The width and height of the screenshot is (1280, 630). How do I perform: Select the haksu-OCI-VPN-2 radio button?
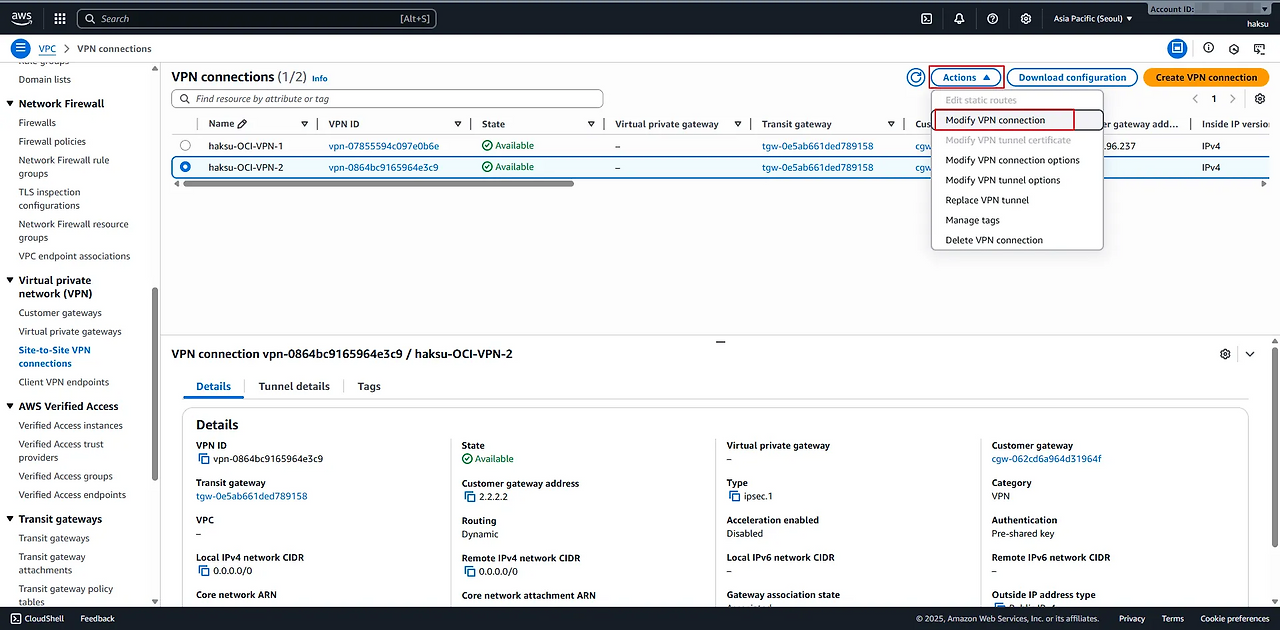pyautogui.click(x=185, y=167)
